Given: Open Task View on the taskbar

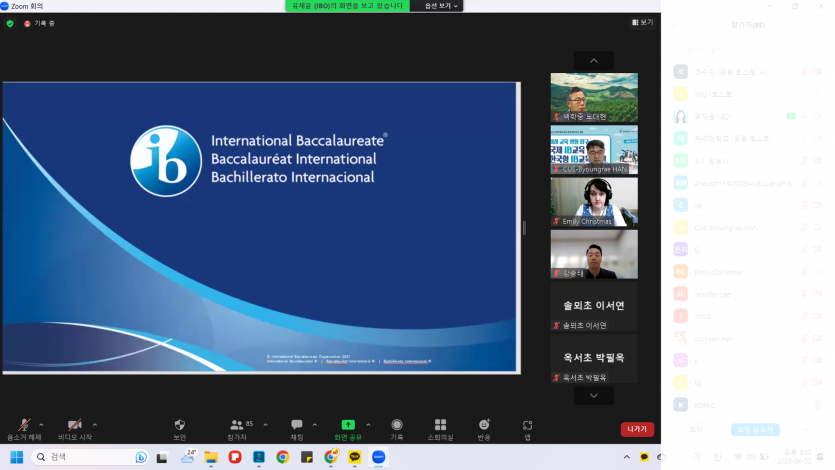Looking at the screenshot, I should click(162, 457).
